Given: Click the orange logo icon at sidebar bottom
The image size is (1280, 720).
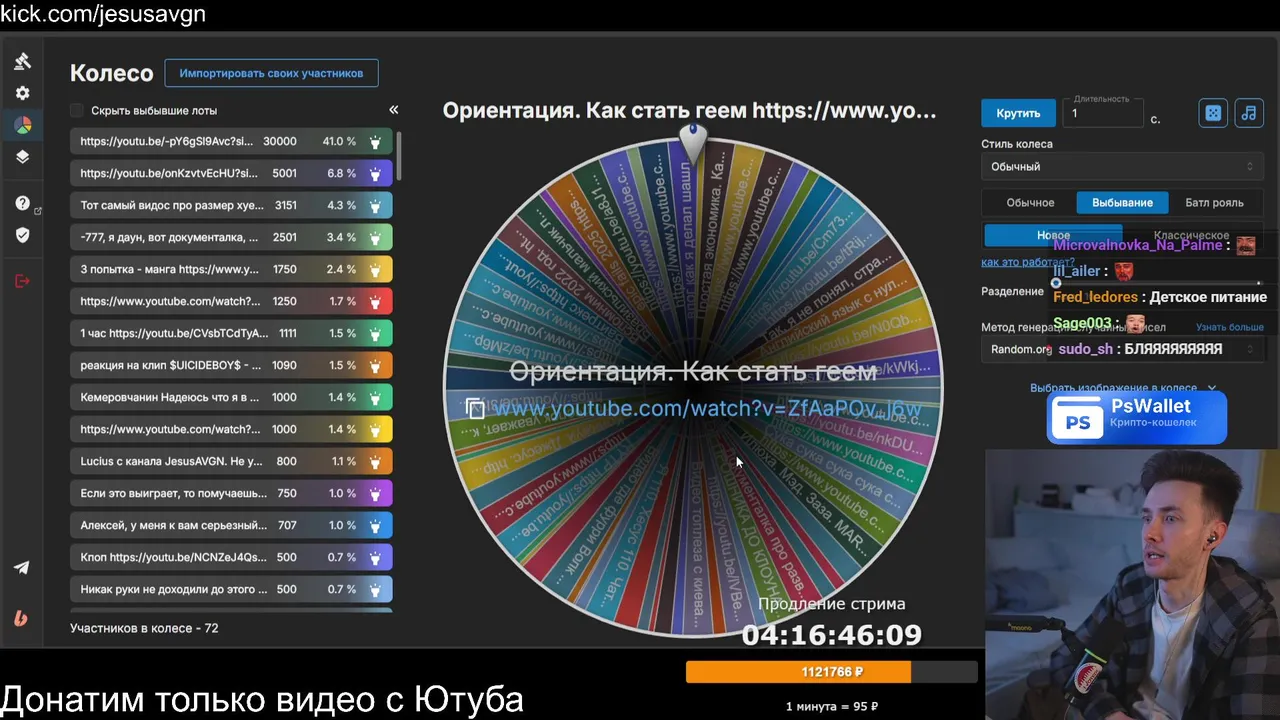Looking at the screenshot, I should pos(22,617).
